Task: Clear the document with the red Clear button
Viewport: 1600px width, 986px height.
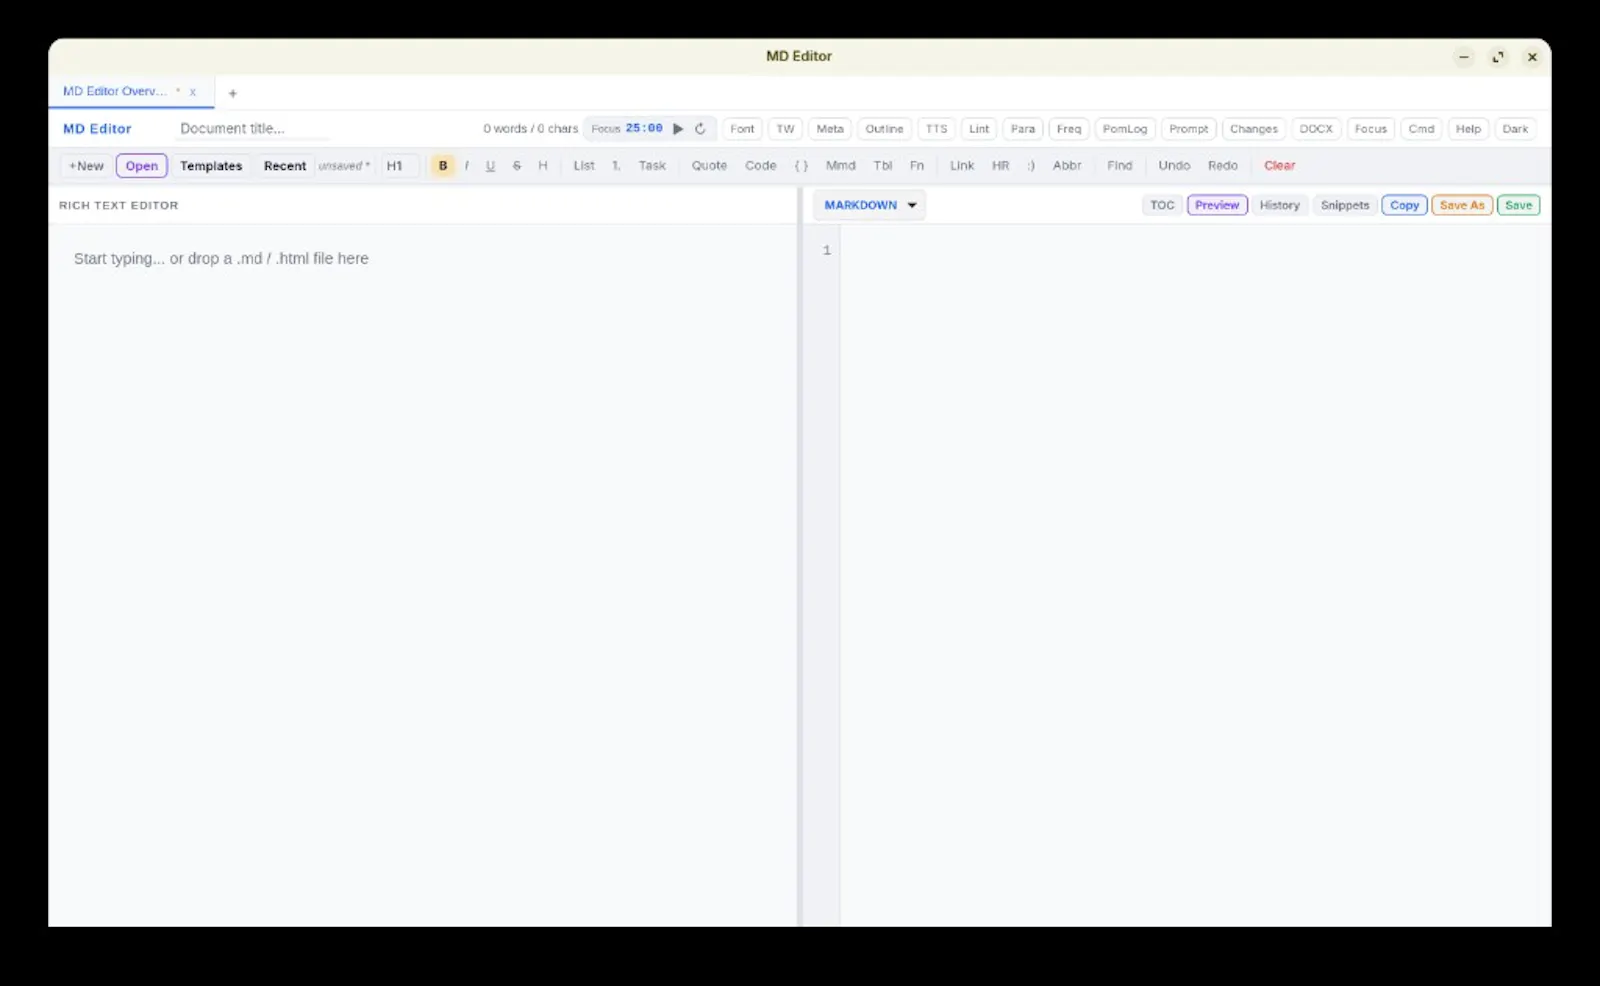Action: point(1280,166)
